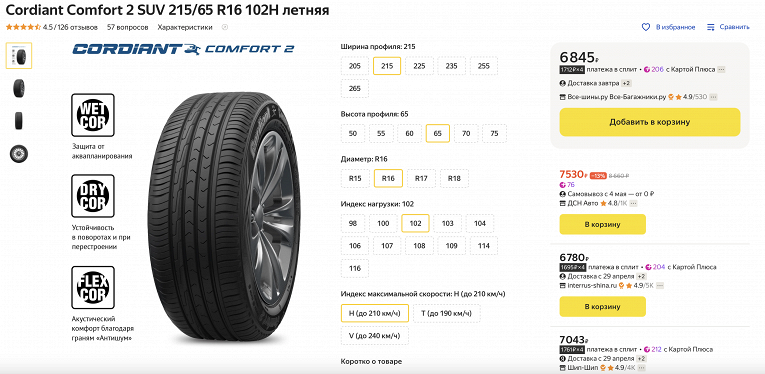Click the FLEX COR acoustic comfort badge

click(x=93, y=288)
